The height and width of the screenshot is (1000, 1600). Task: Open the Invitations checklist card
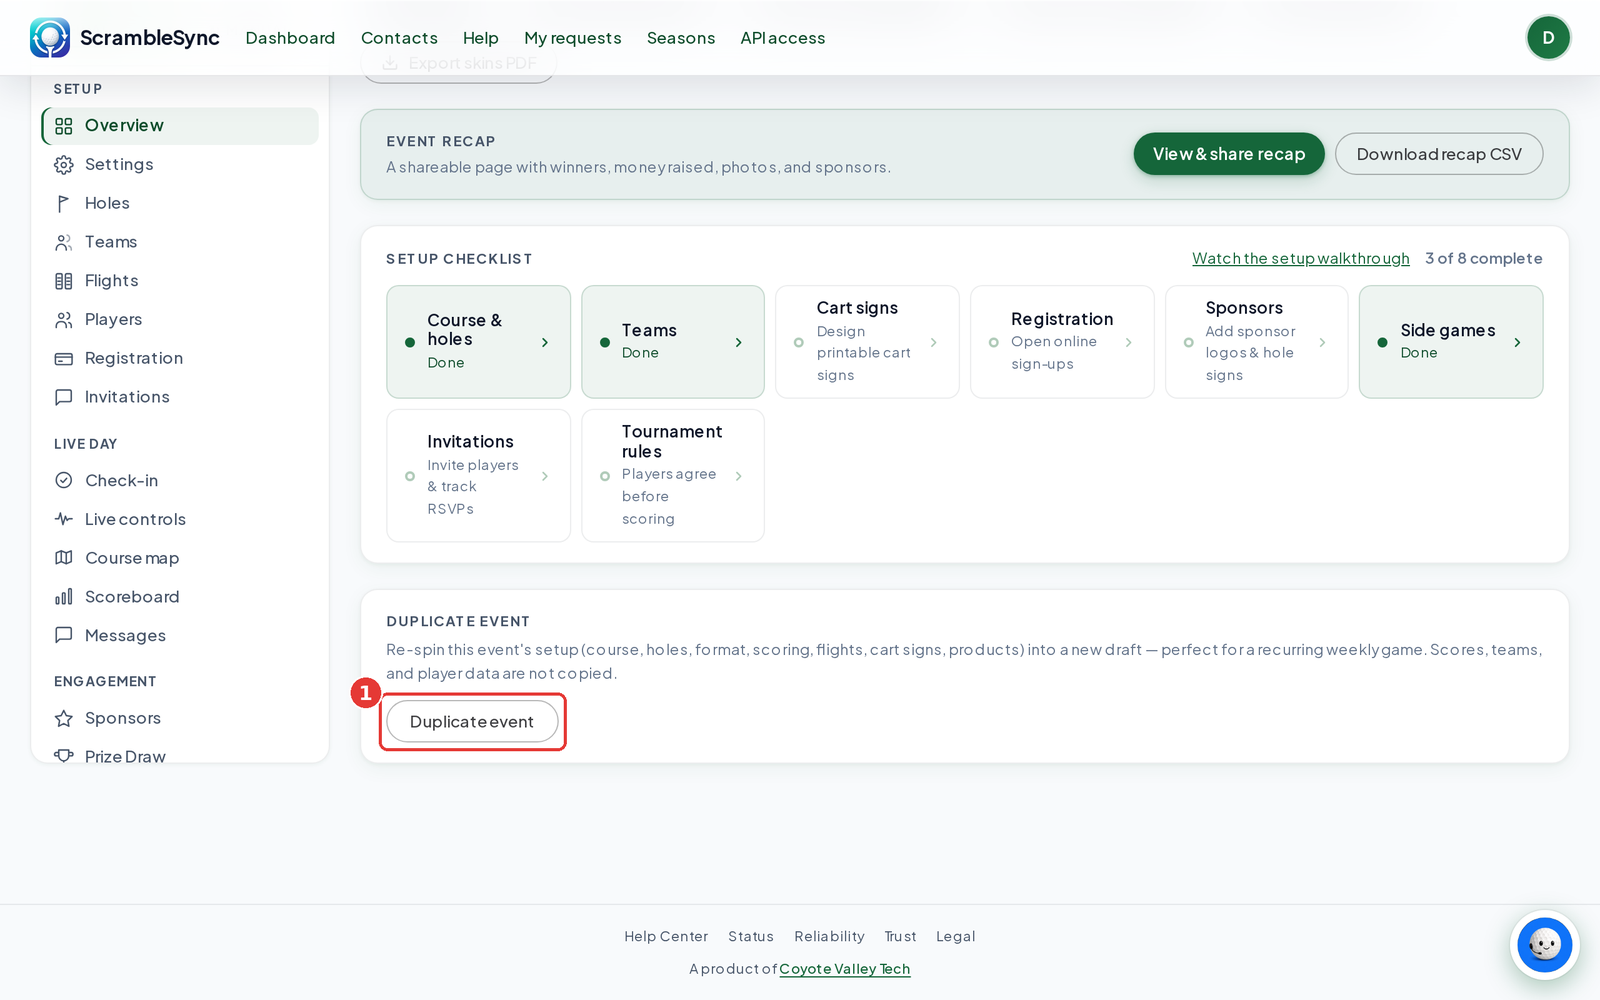tap(478, 476)
